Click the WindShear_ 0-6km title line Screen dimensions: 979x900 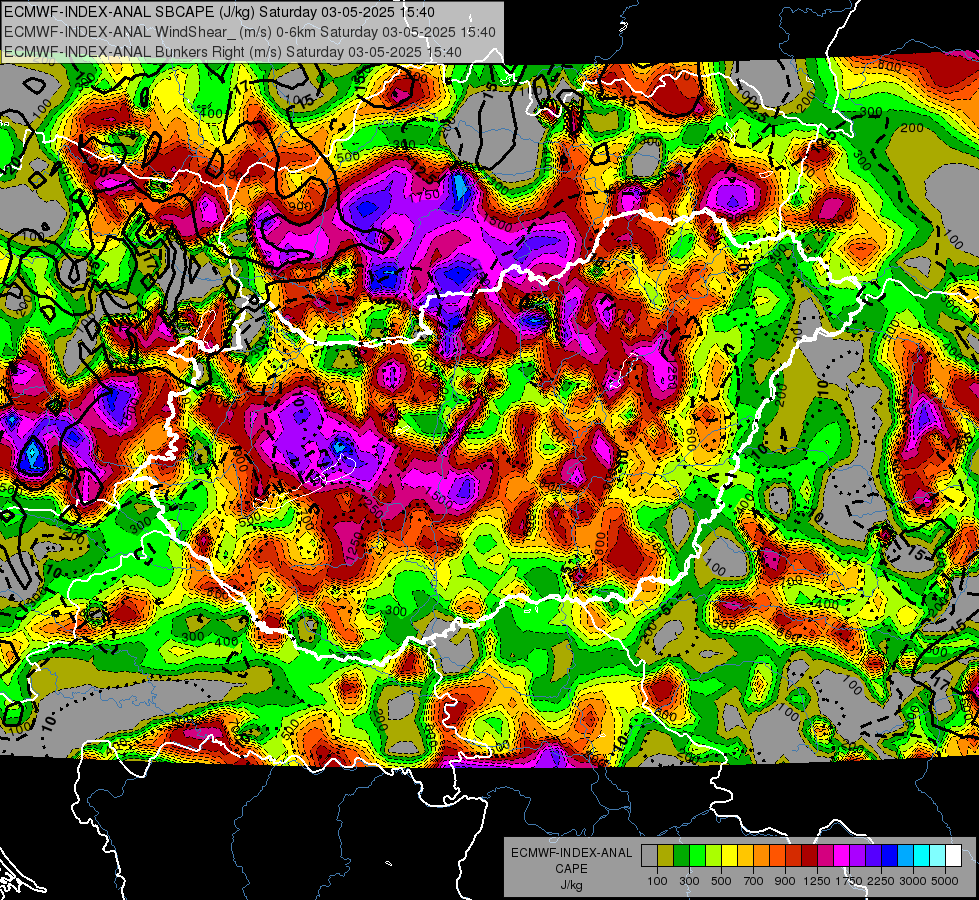coord(250,32)
